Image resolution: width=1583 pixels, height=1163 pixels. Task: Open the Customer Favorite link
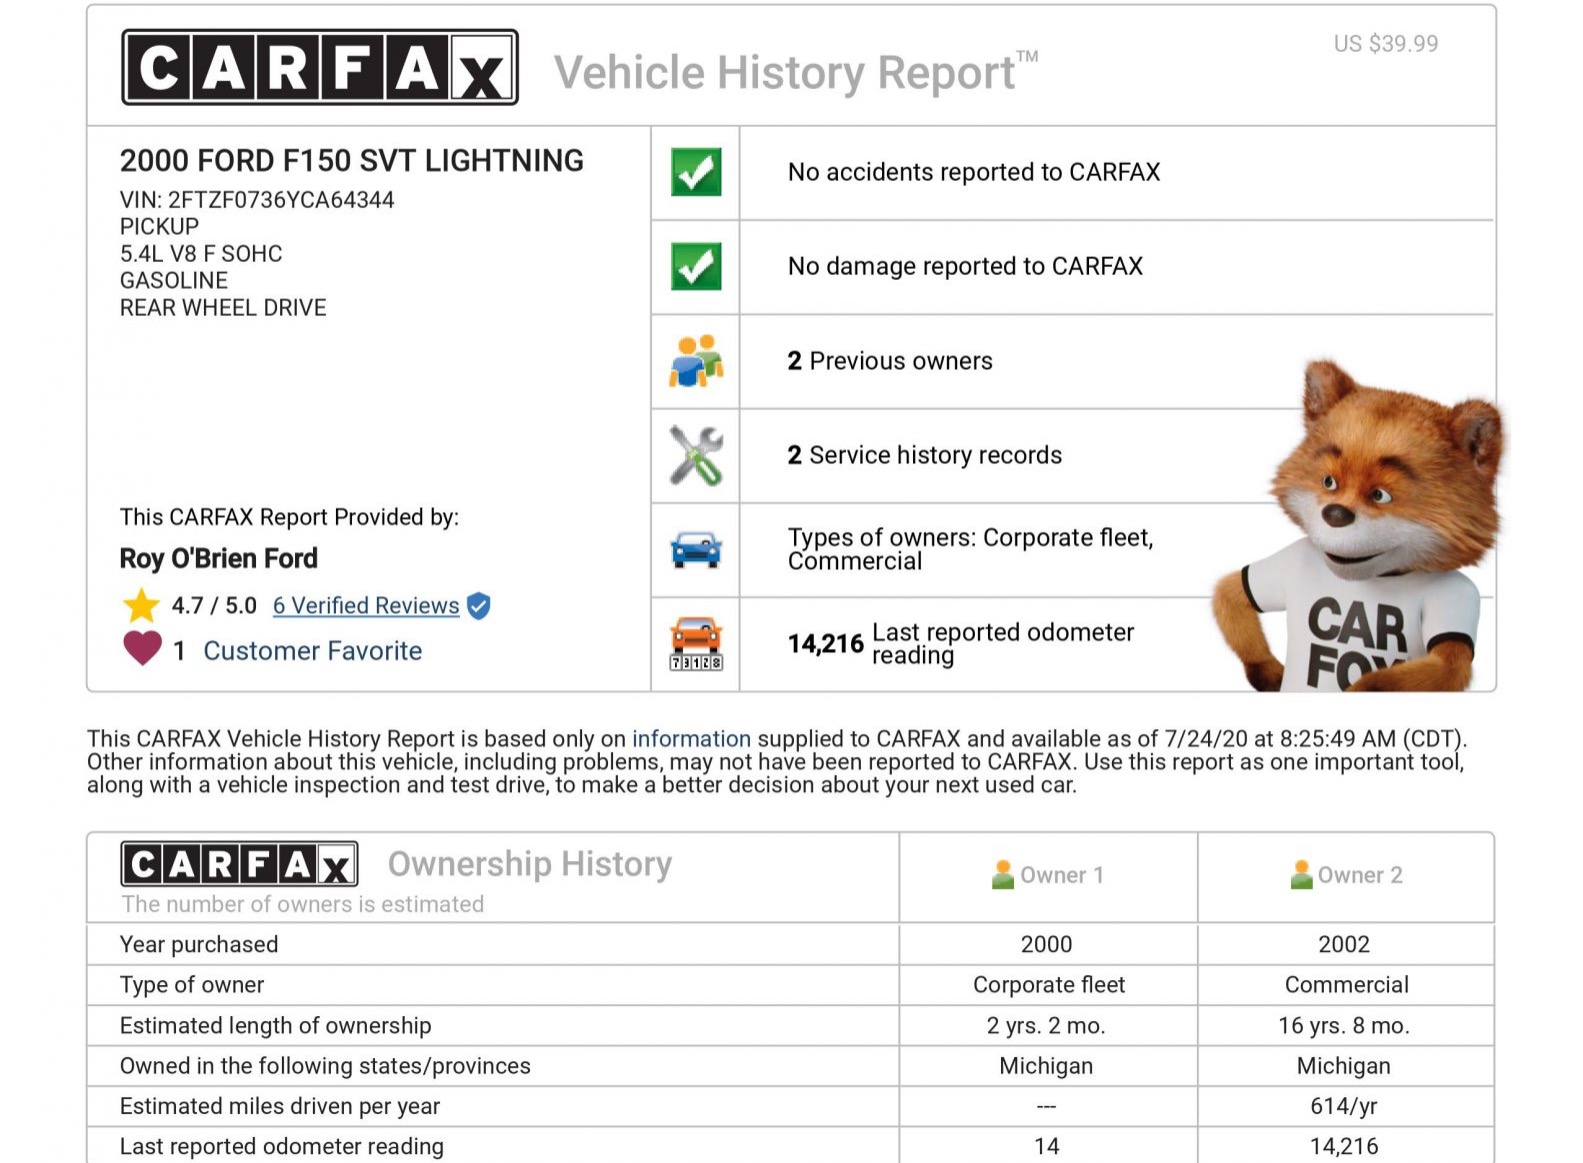(x=313, y=651)
